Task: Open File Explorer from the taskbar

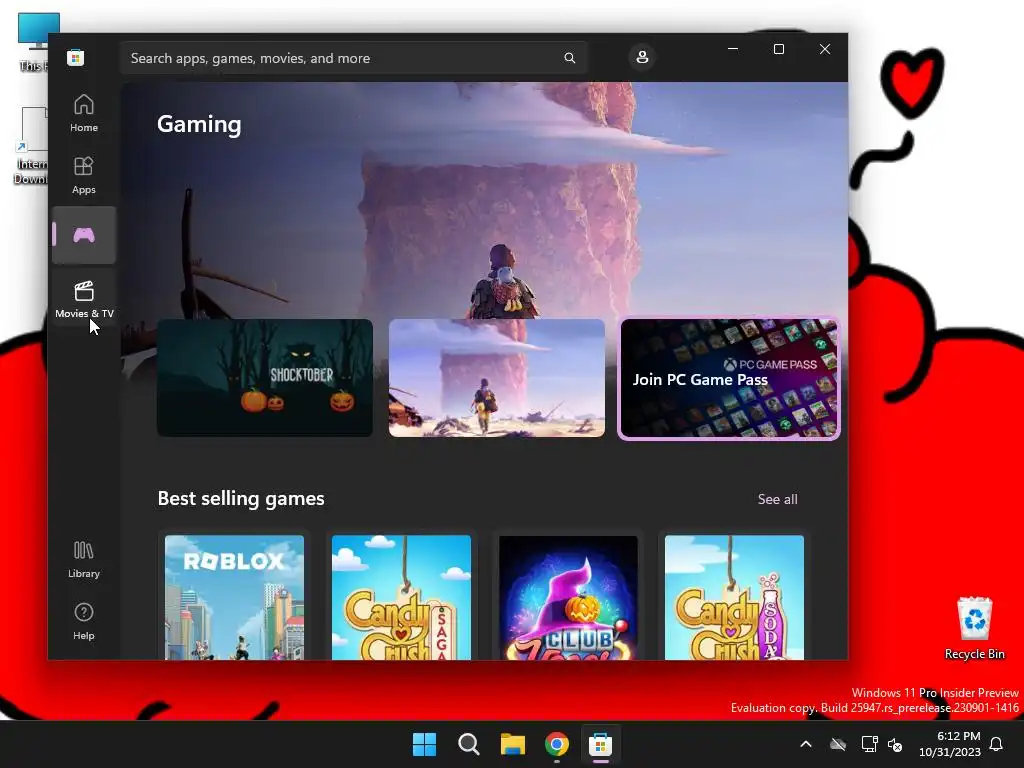Action: (x=513, y=744)
